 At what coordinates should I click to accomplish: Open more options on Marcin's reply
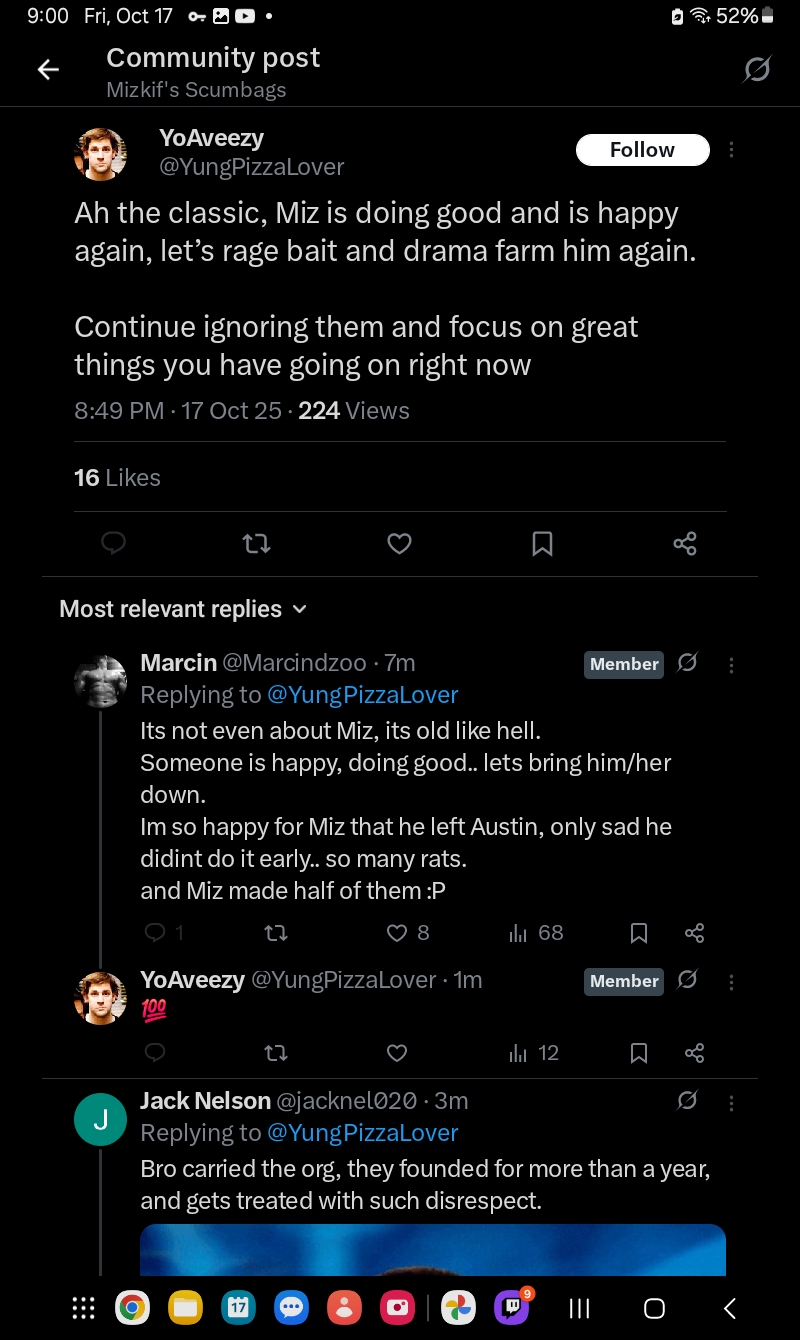[x=731, y=665]
